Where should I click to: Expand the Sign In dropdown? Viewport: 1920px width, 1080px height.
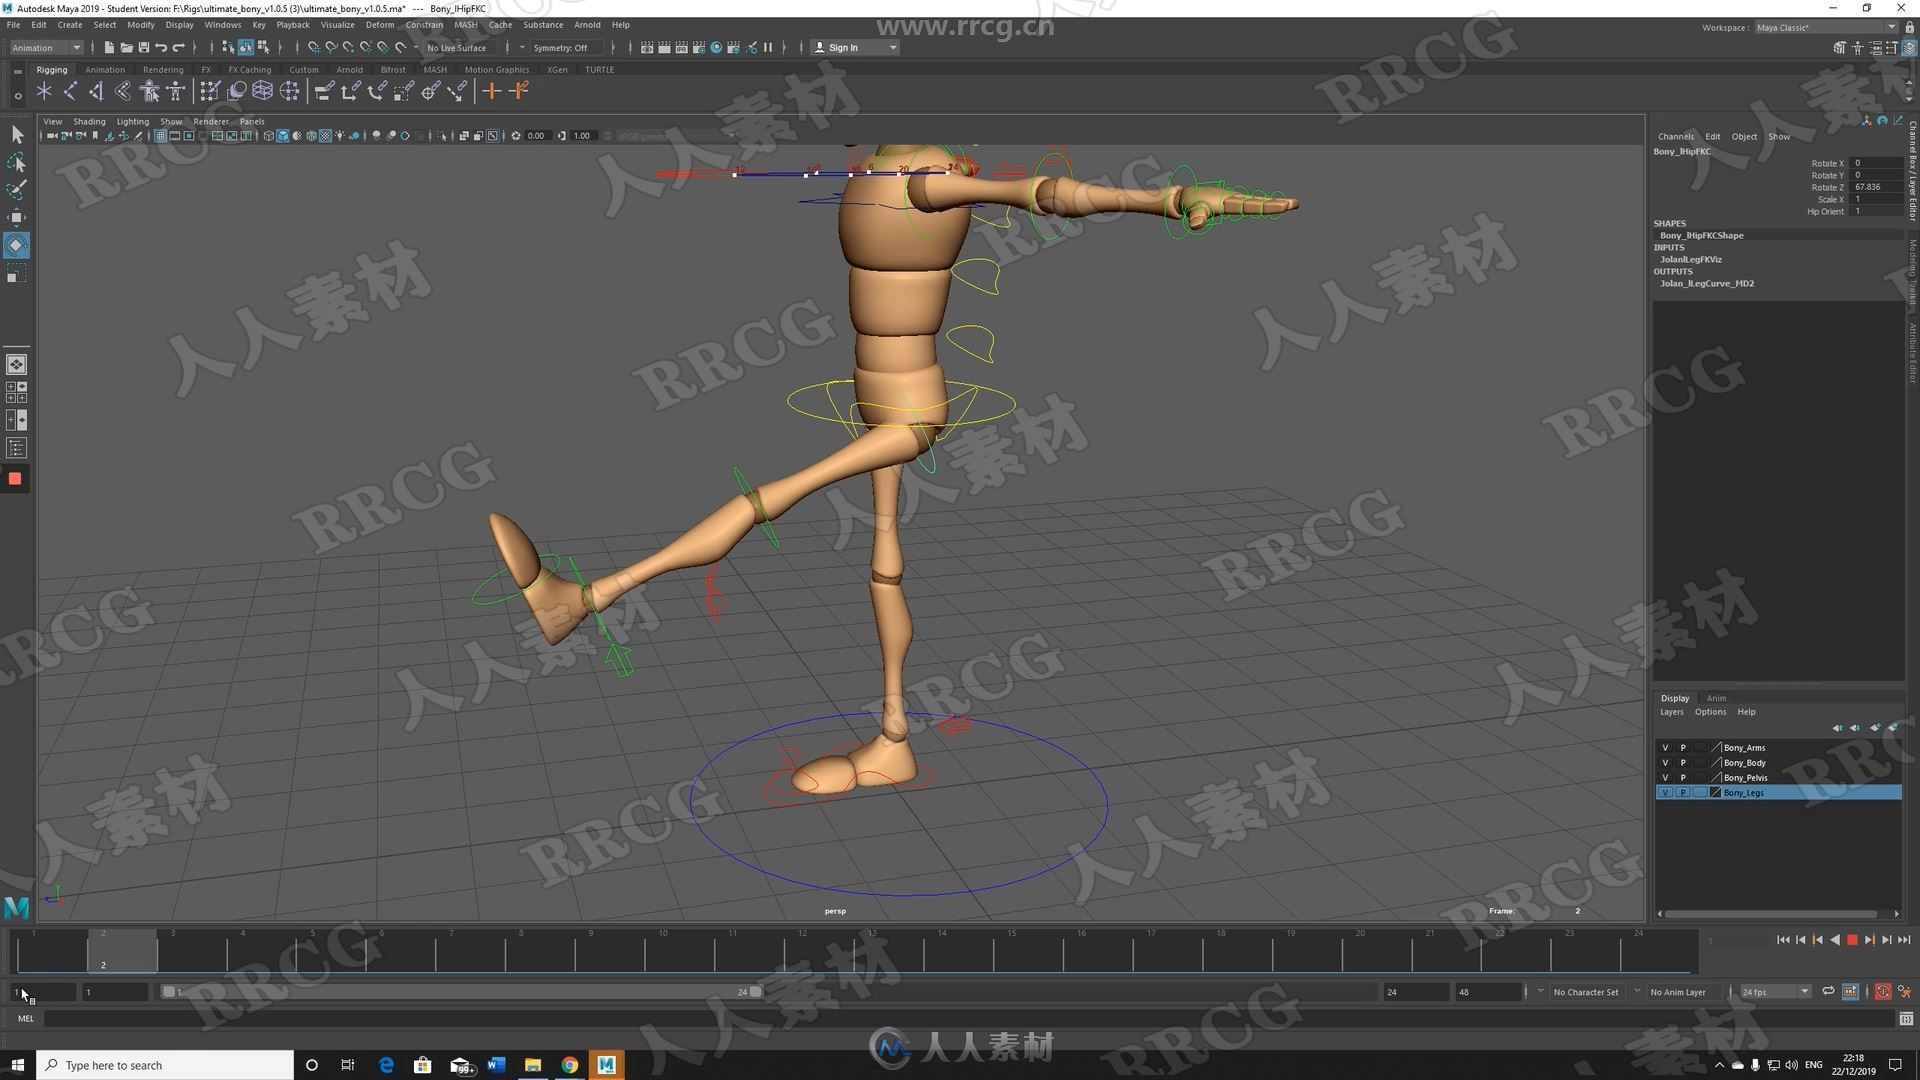855,47
